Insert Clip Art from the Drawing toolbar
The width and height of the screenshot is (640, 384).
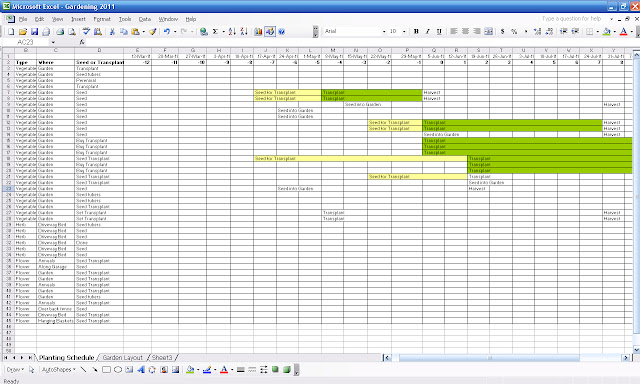(164, 370)
